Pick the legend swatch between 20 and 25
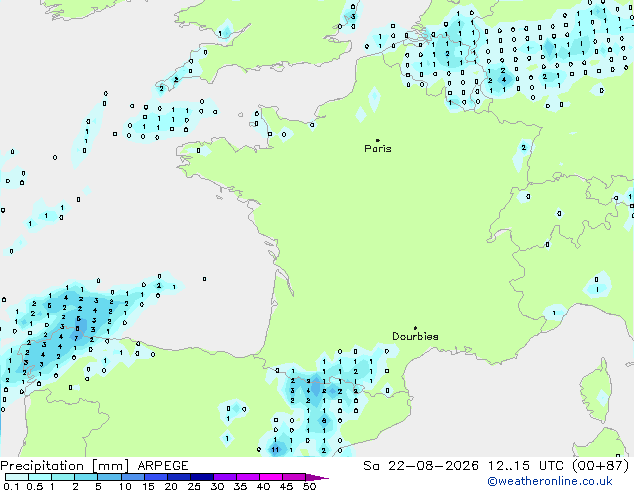This screenshot has height=490, width=634. pyautogui.click(x=178, y=477)
